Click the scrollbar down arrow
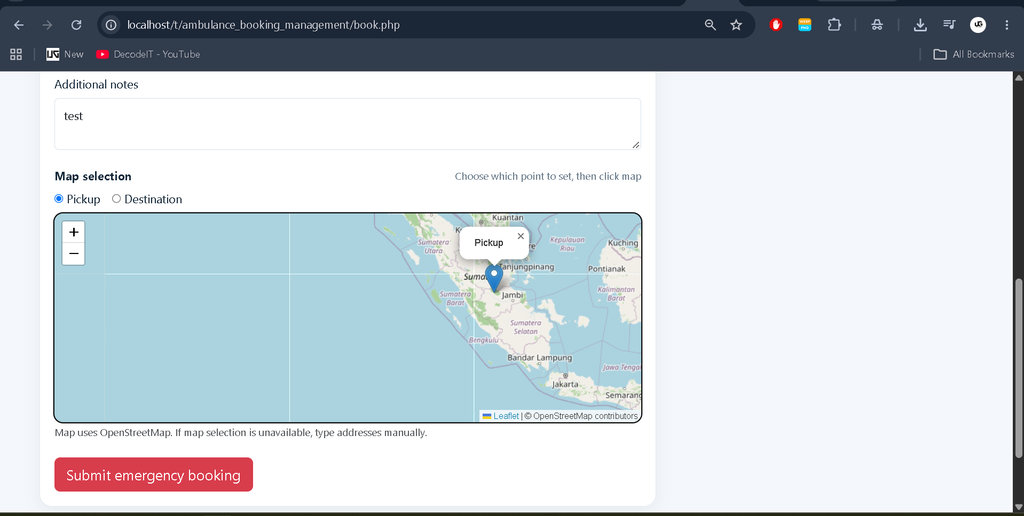Screen dimensions: 1024x516 click(1017, 507)
